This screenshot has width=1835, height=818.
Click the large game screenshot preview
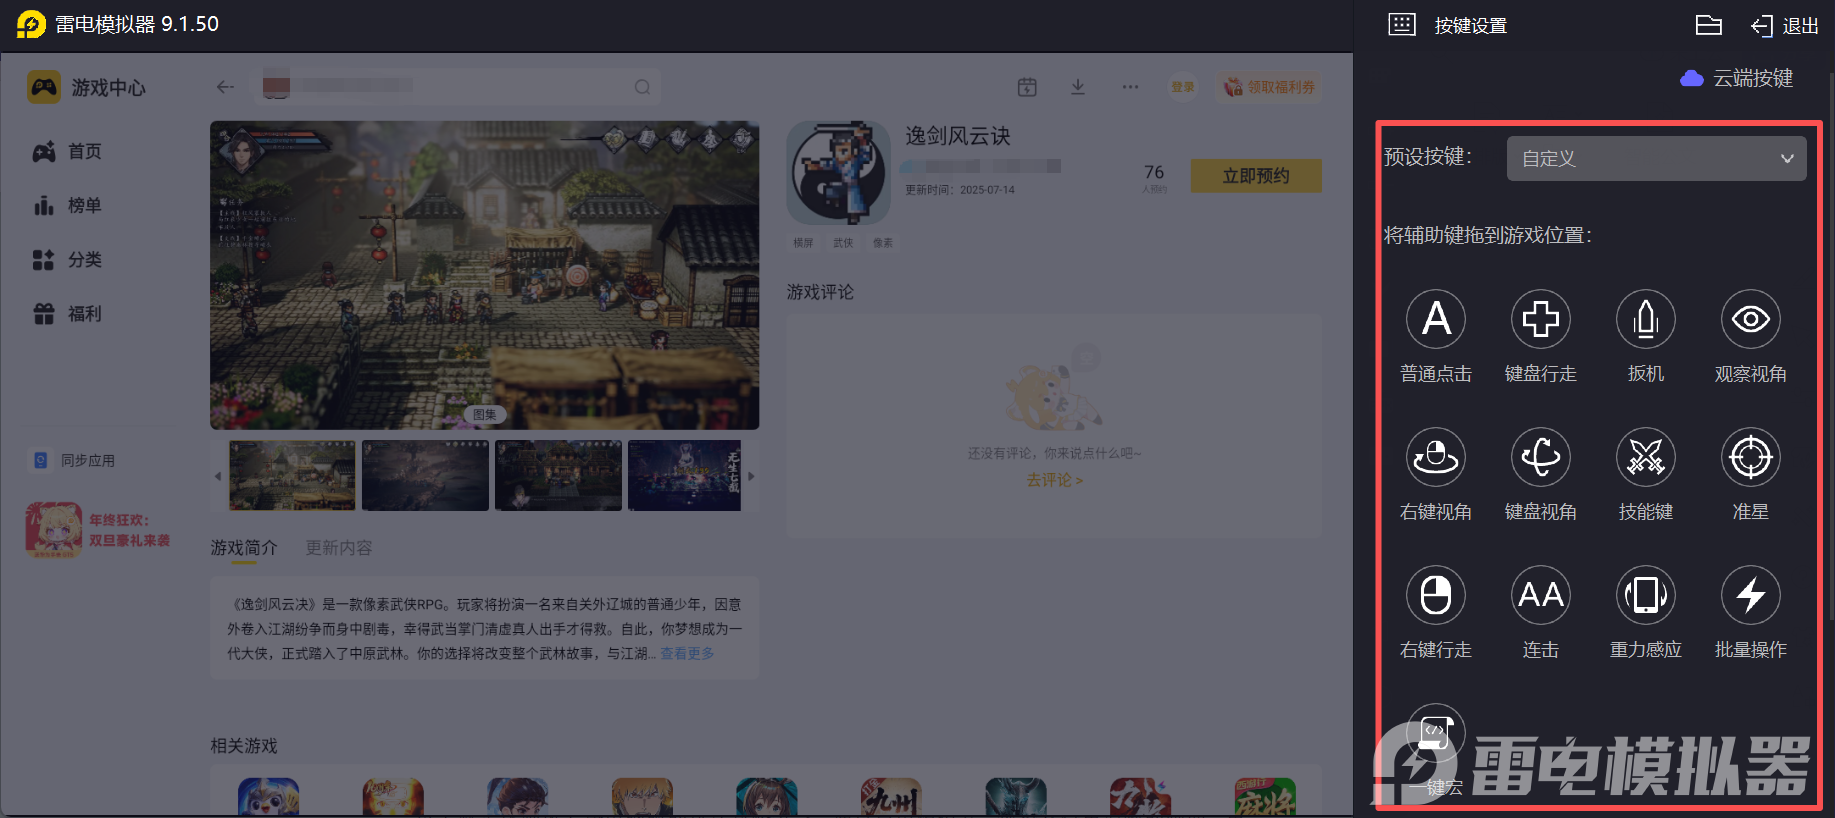(x=484, y=275)
